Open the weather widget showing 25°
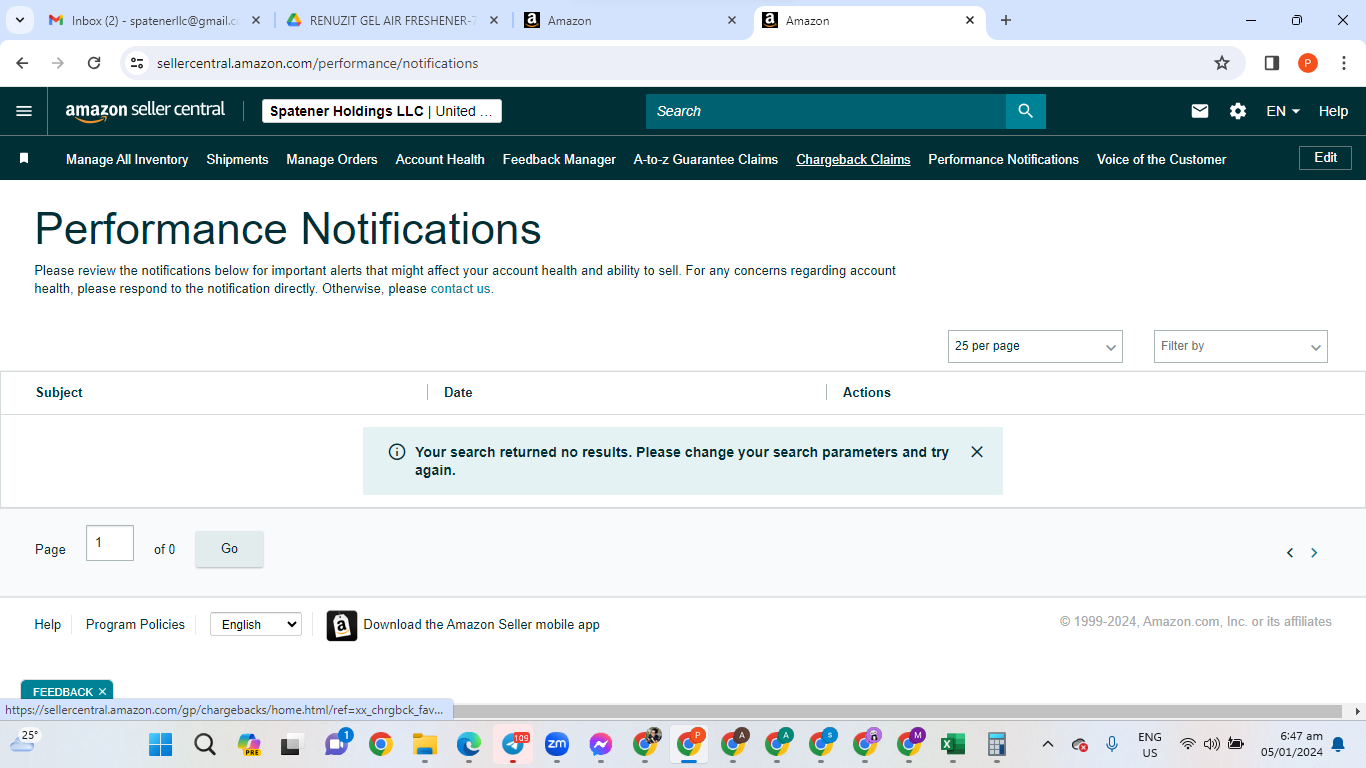The image size is (1366, 768). [x=22, y=742]
